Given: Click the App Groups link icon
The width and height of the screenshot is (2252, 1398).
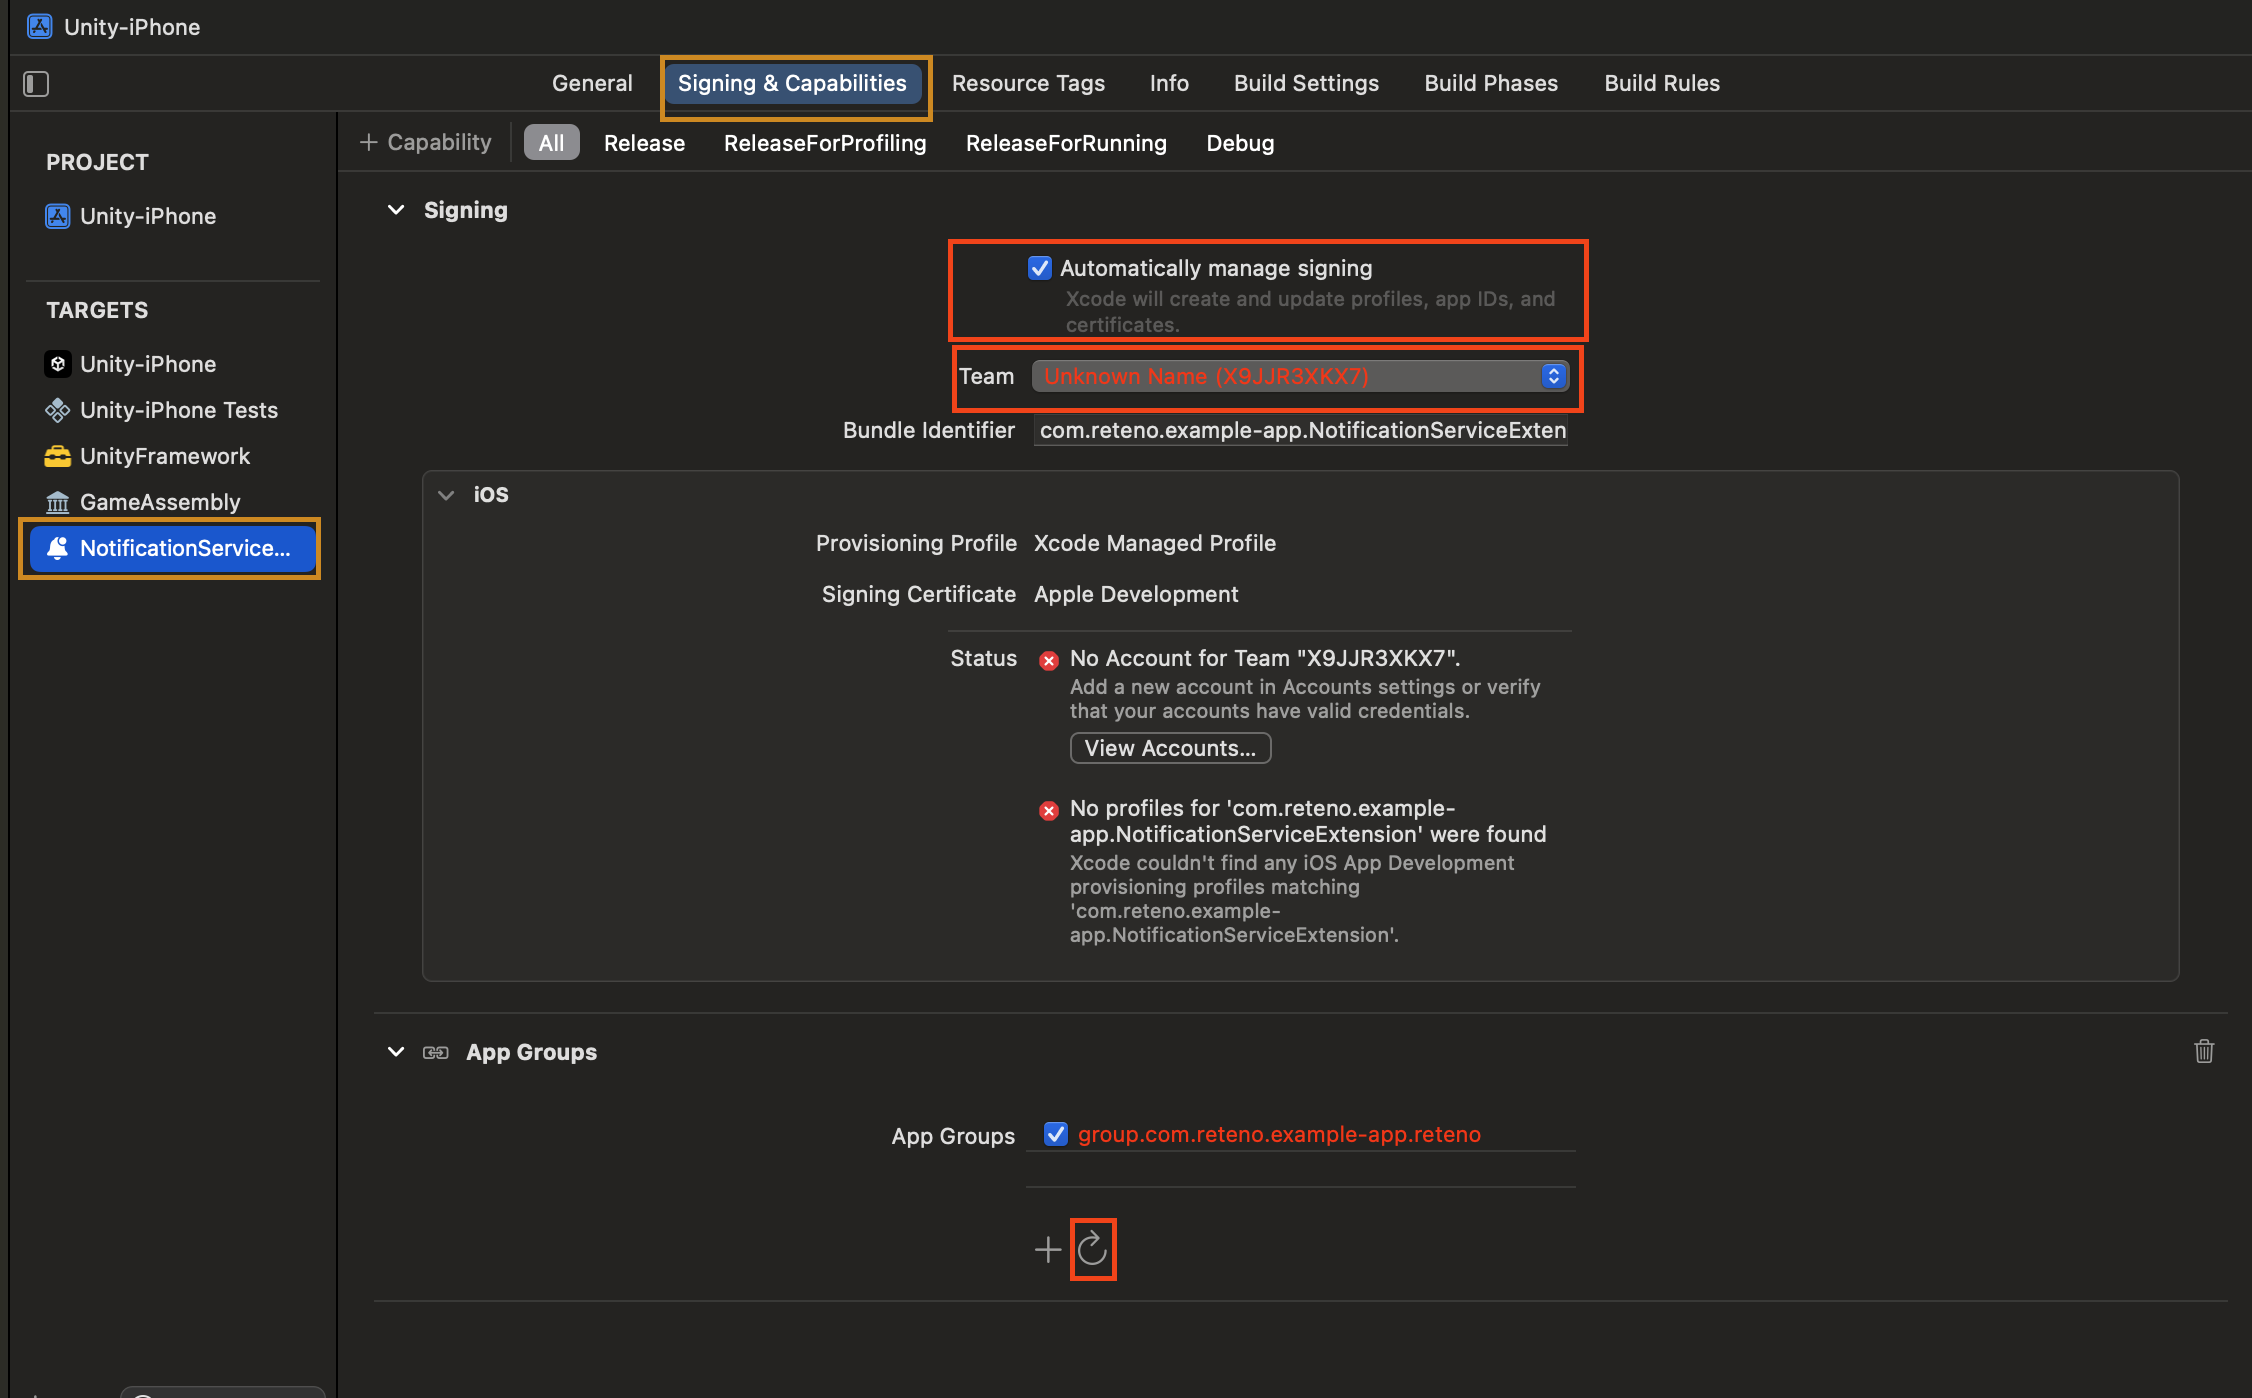Looking at the screenshot, I should (435, 1052).
